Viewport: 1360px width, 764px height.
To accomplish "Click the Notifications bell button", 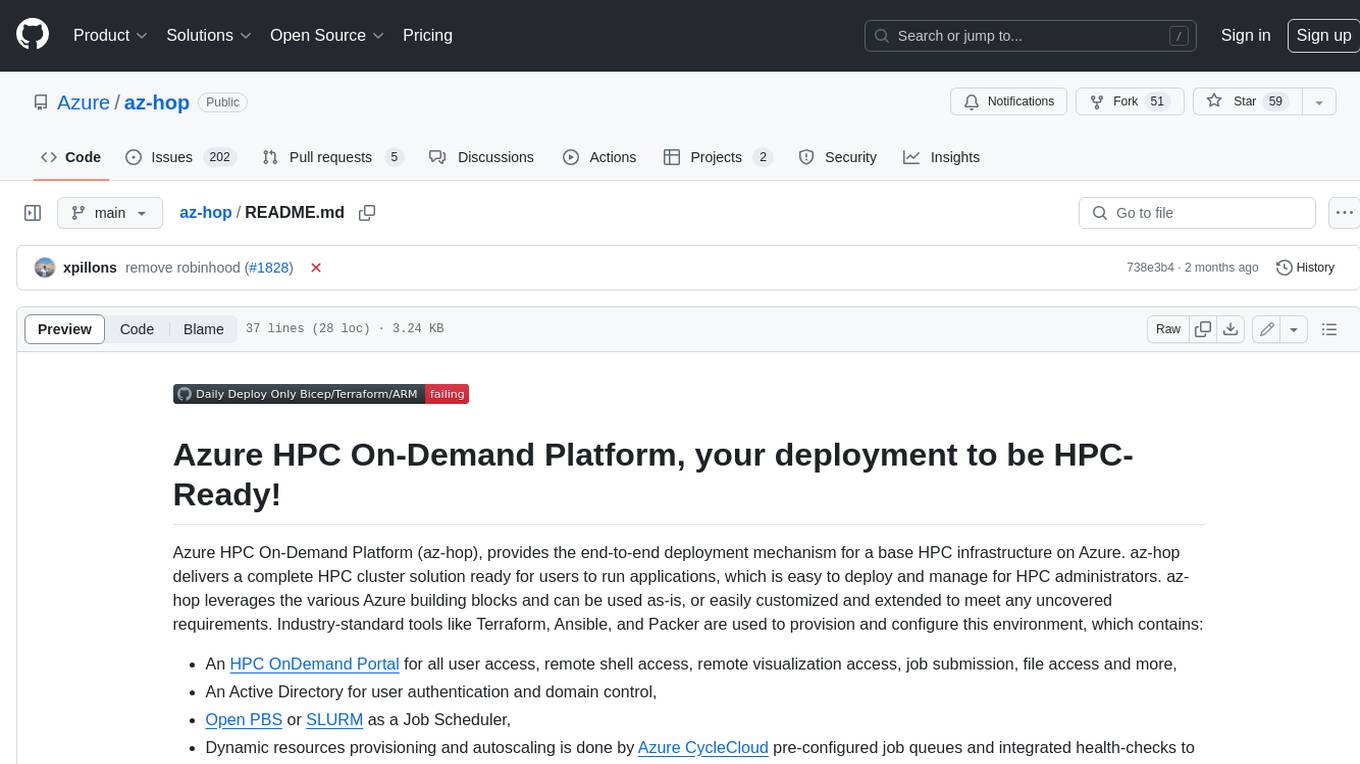I will [1008, 102].
